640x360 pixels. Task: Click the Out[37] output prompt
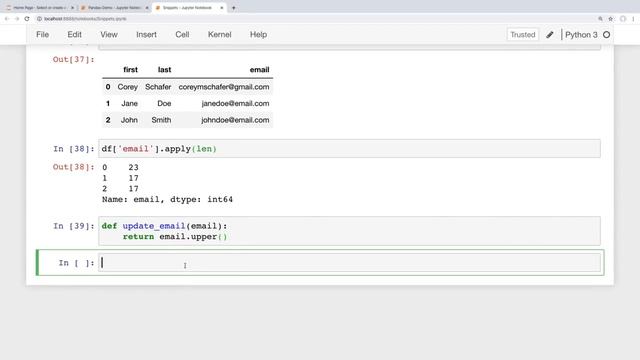tap(73, 60)
